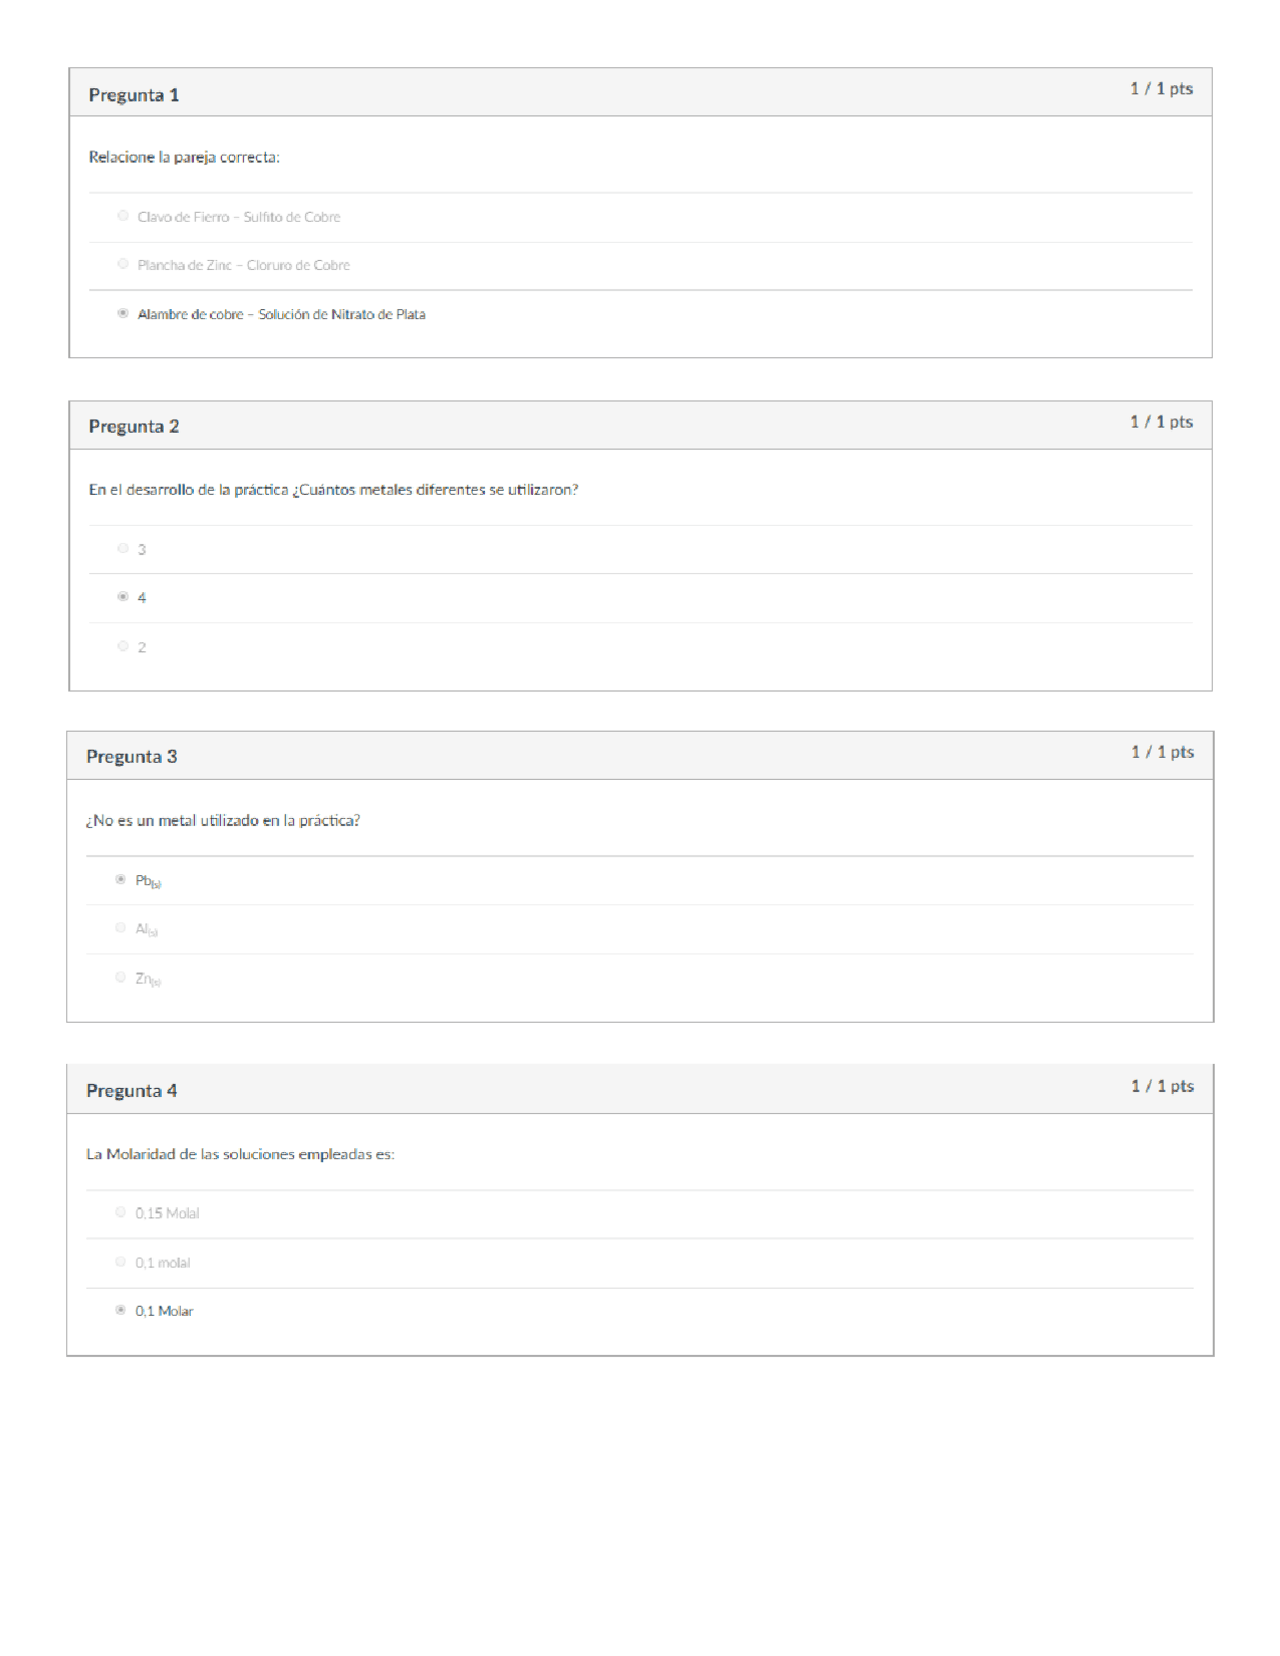Click the Pregunta 1 header
Viewport: 1280px width, 1656px height.
(134, 95)
